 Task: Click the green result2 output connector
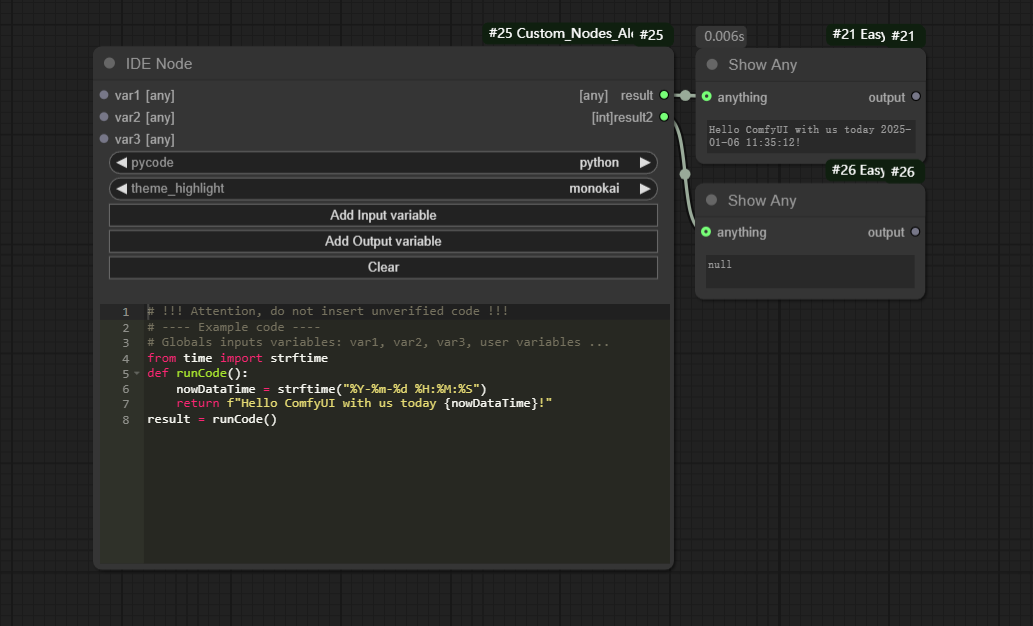point(664,118)
